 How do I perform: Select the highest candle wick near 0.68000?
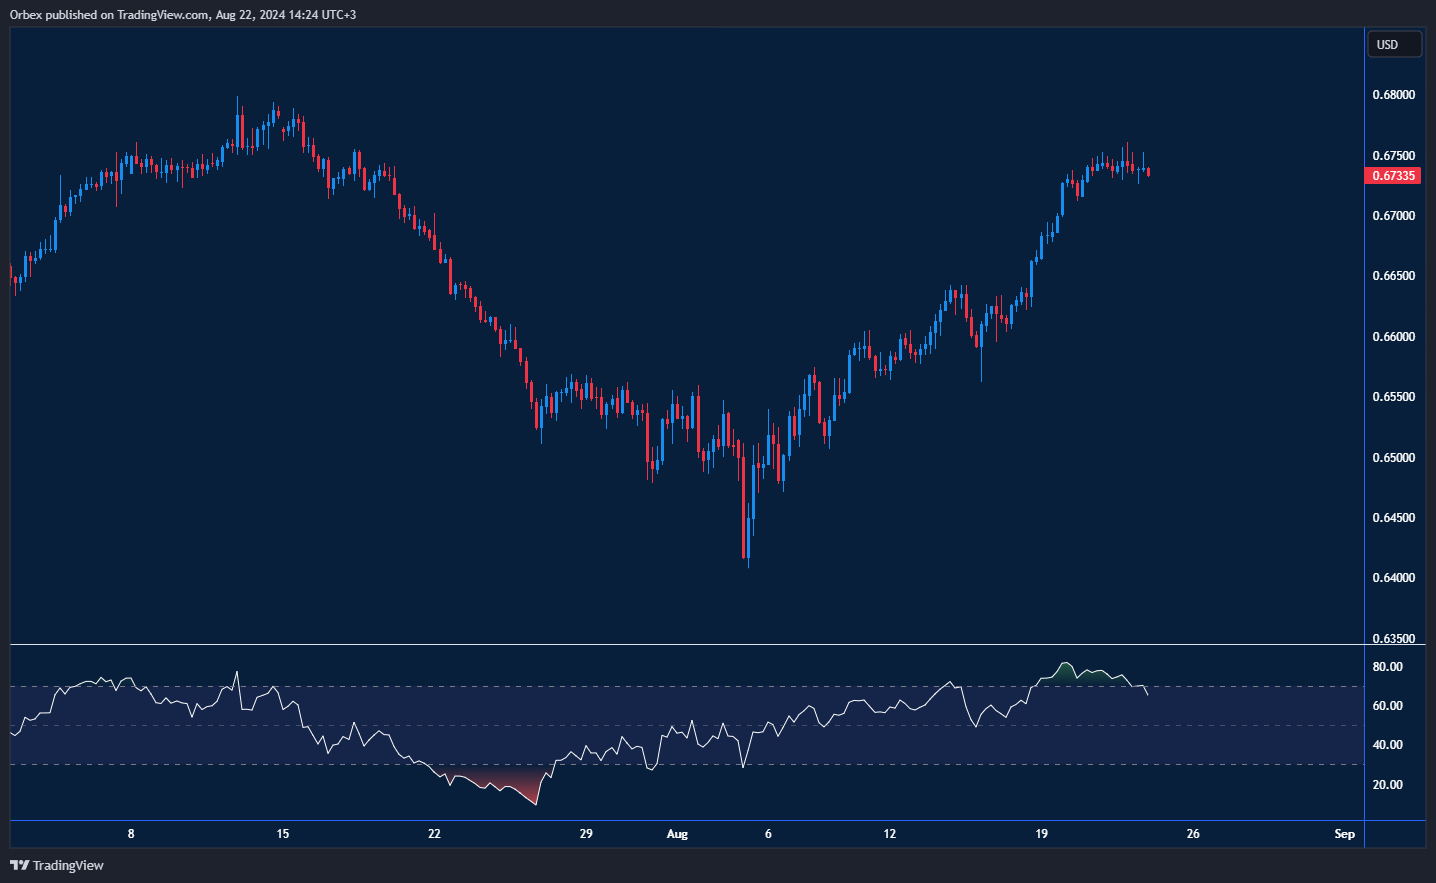237,103
